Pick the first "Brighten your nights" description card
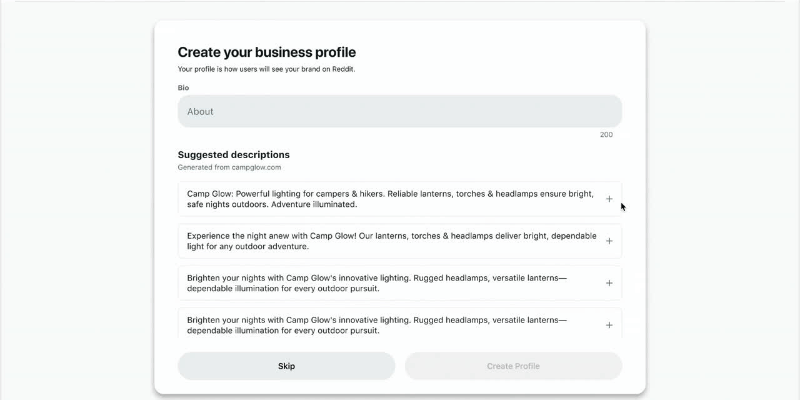The height and width of the screenshot is (400, 800). (x=390, y=283)
